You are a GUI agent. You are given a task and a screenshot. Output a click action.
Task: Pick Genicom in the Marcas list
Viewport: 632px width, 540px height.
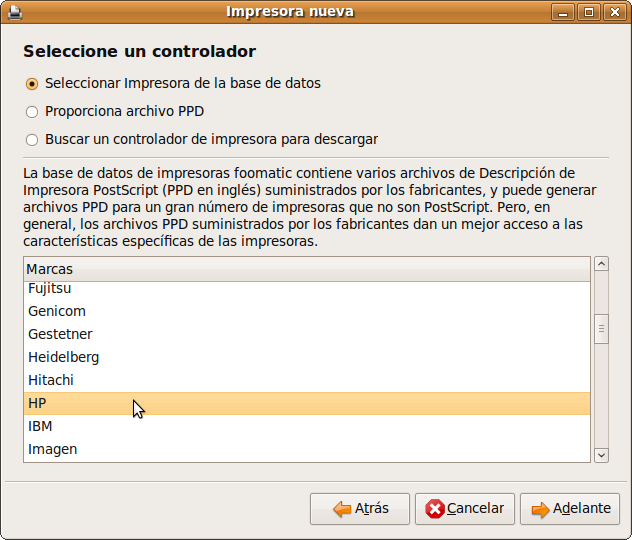coord(57,311)
